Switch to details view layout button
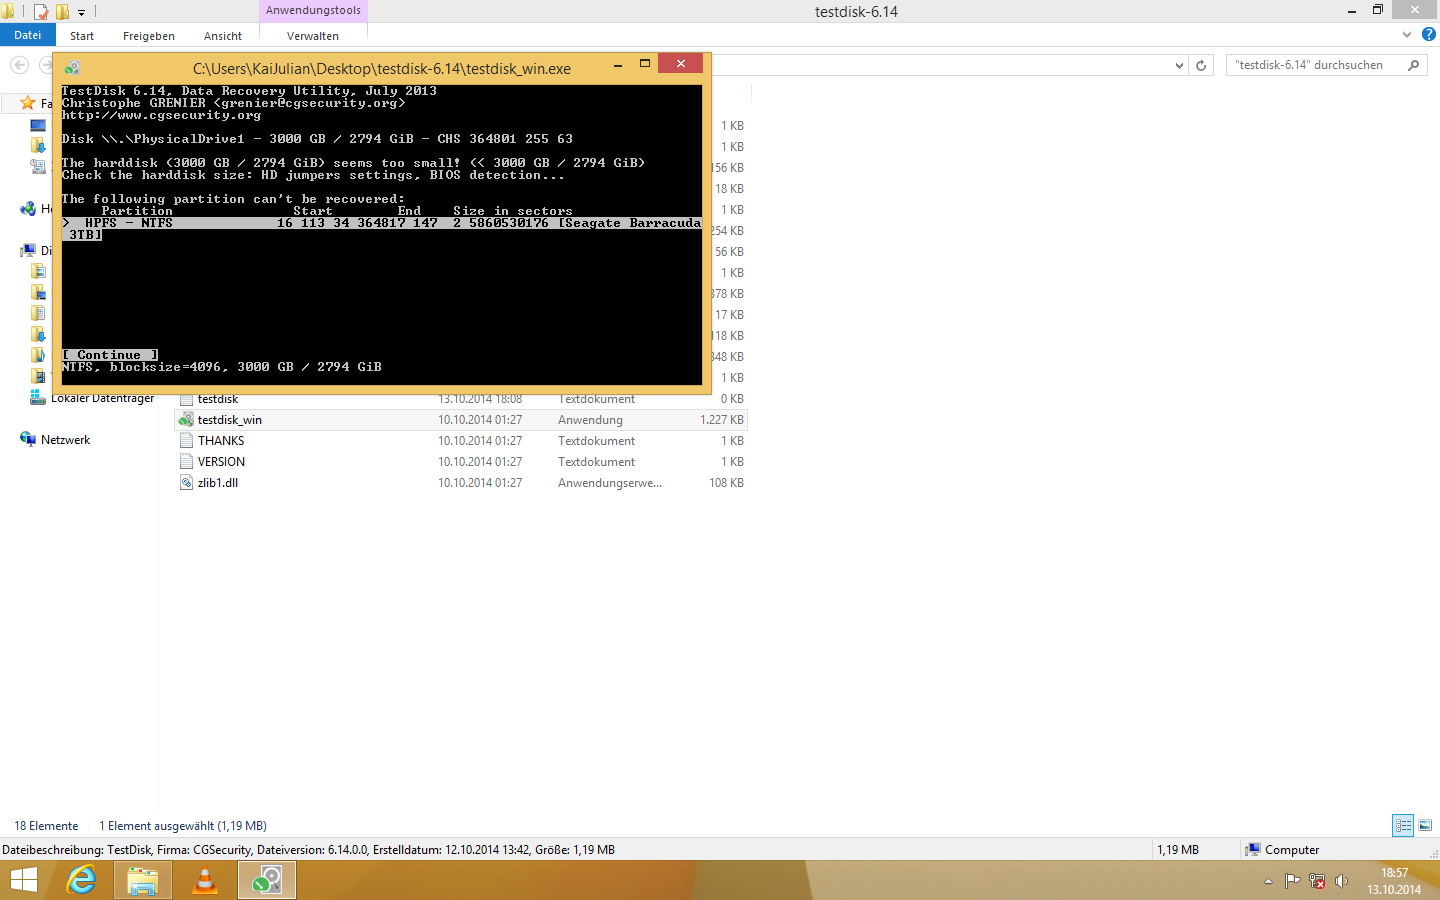Image resolution: width=1440 pixels, height=900 pixels. (1403, 825)
